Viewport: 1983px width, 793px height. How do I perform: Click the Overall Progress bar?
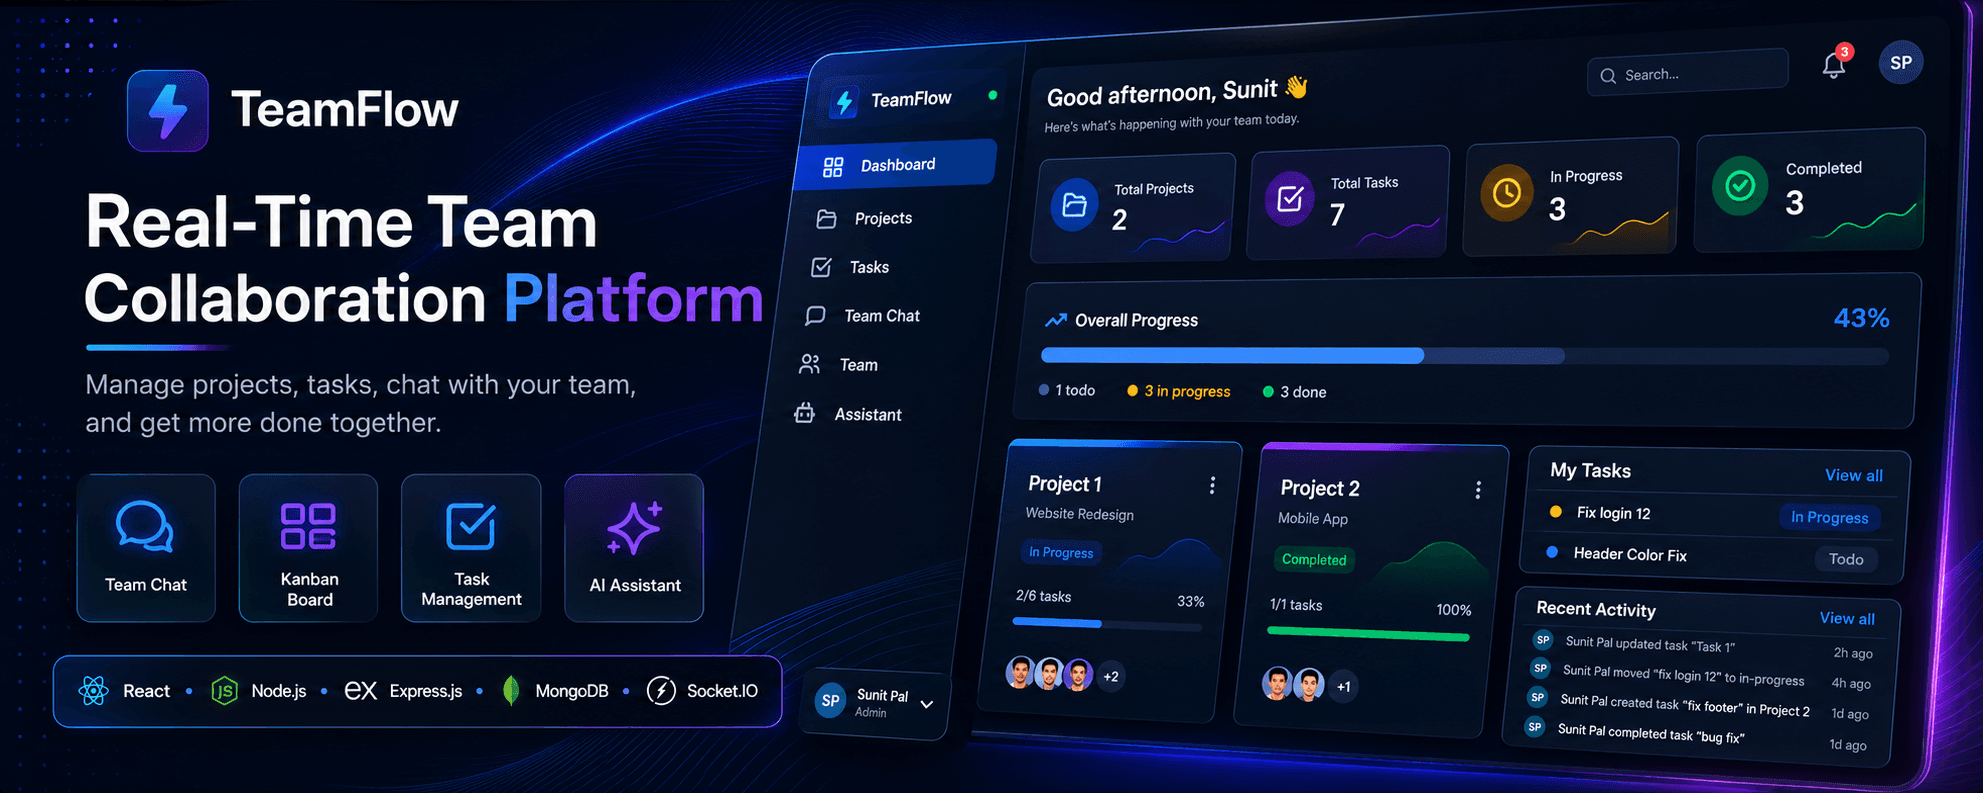[x=1465, y=356]
